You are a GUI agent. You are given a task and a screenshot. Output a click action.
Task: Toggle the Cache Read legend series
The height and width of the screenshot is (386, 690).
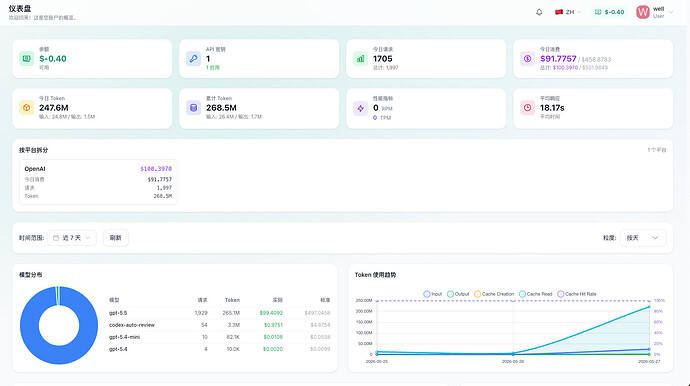536,294
